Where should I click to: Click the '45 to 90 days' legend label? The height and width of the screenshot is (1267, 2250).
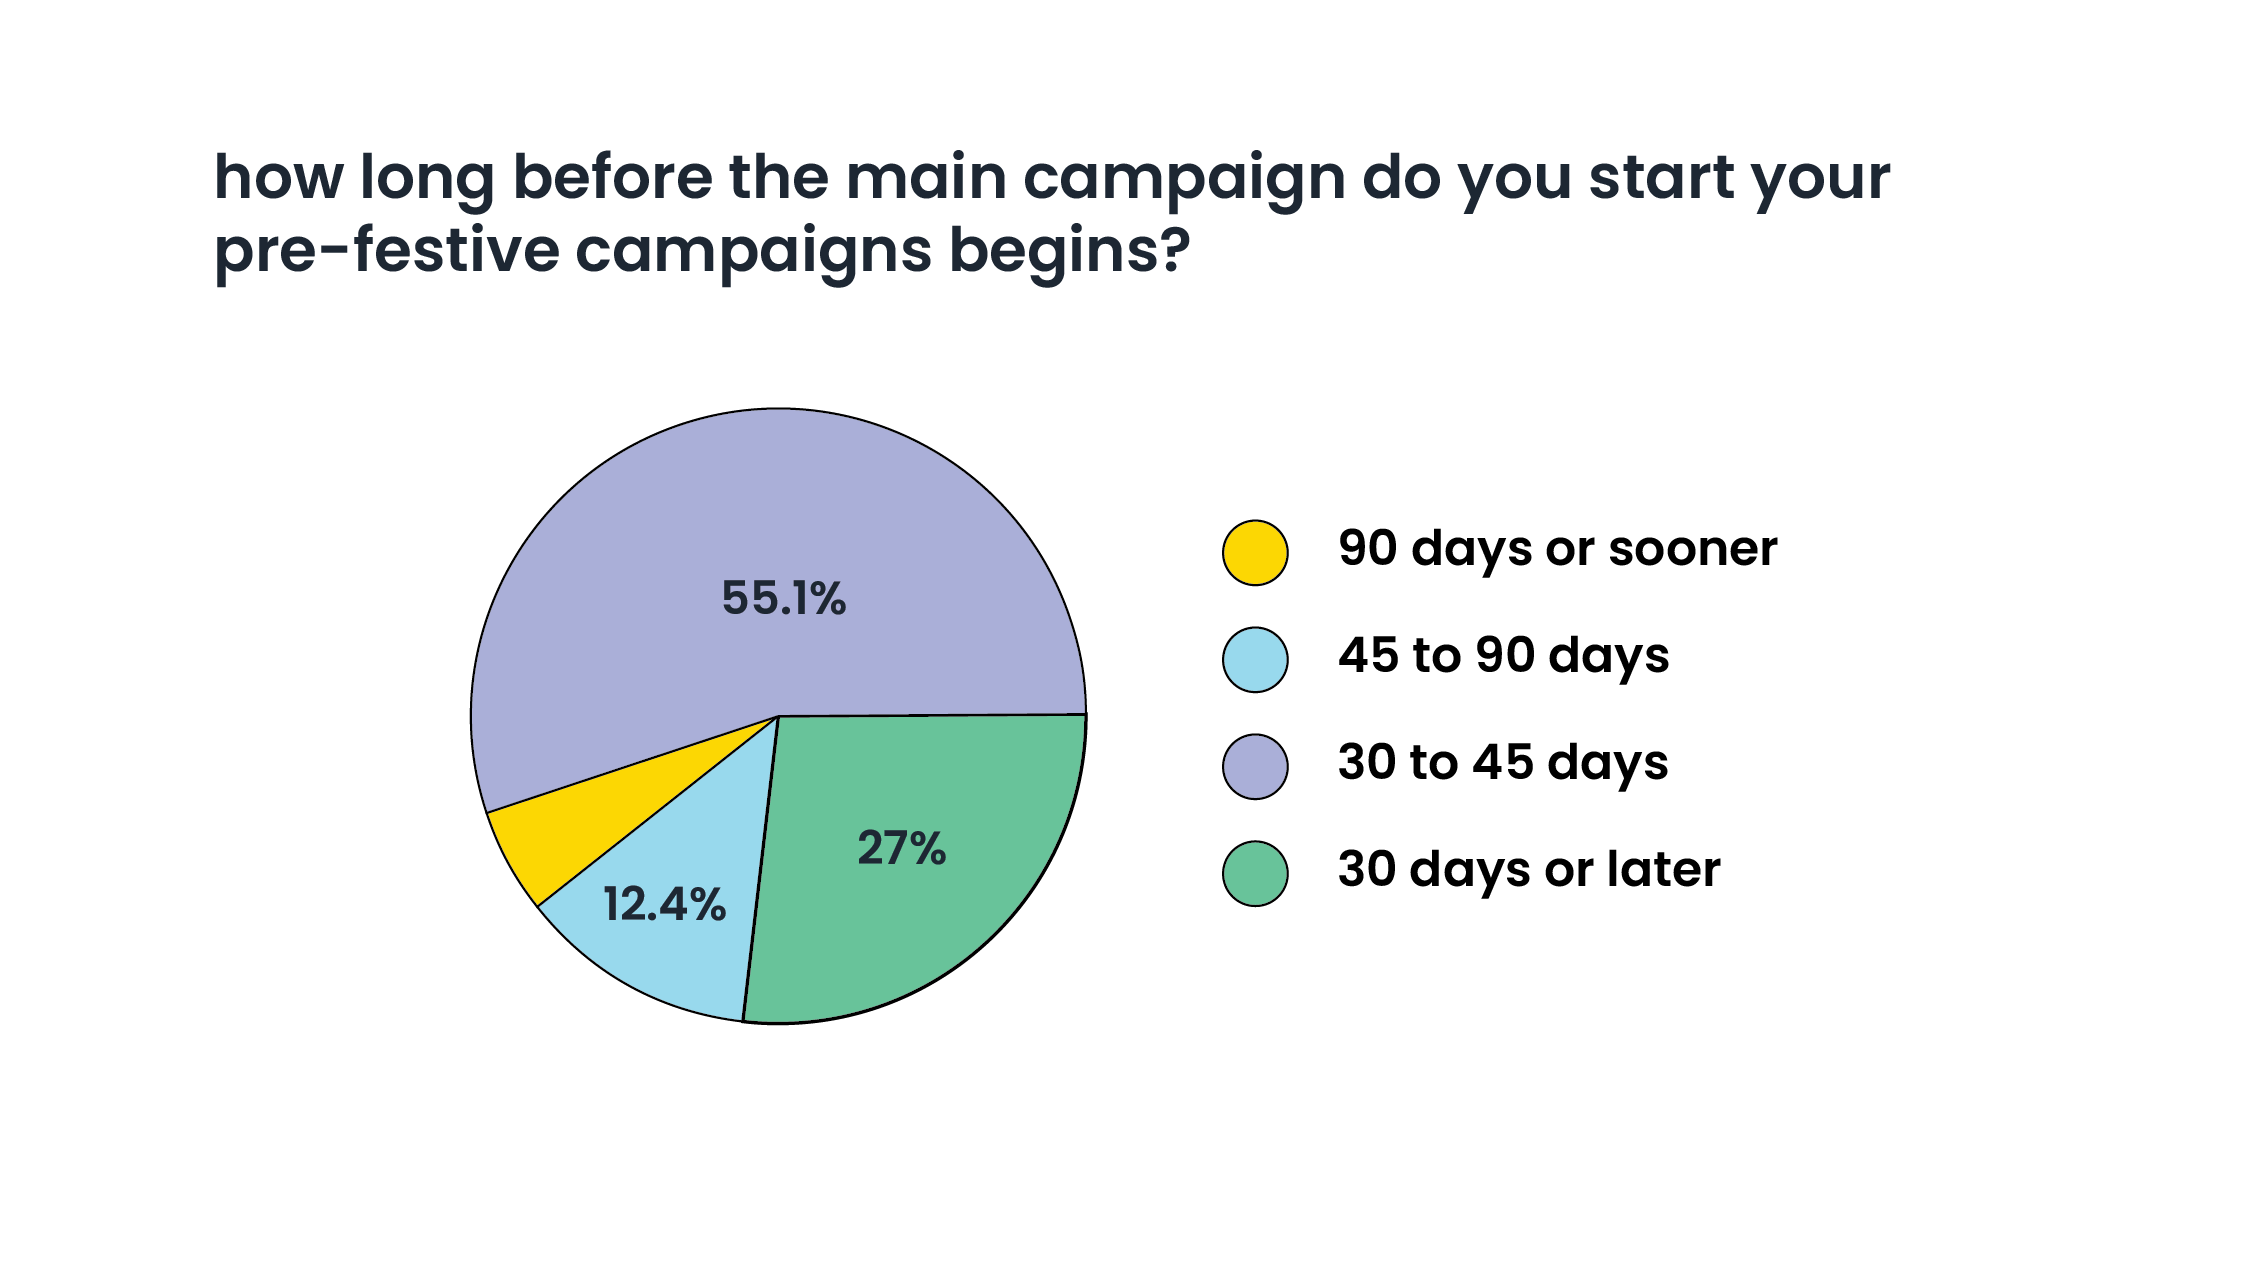pos(1503,656)
